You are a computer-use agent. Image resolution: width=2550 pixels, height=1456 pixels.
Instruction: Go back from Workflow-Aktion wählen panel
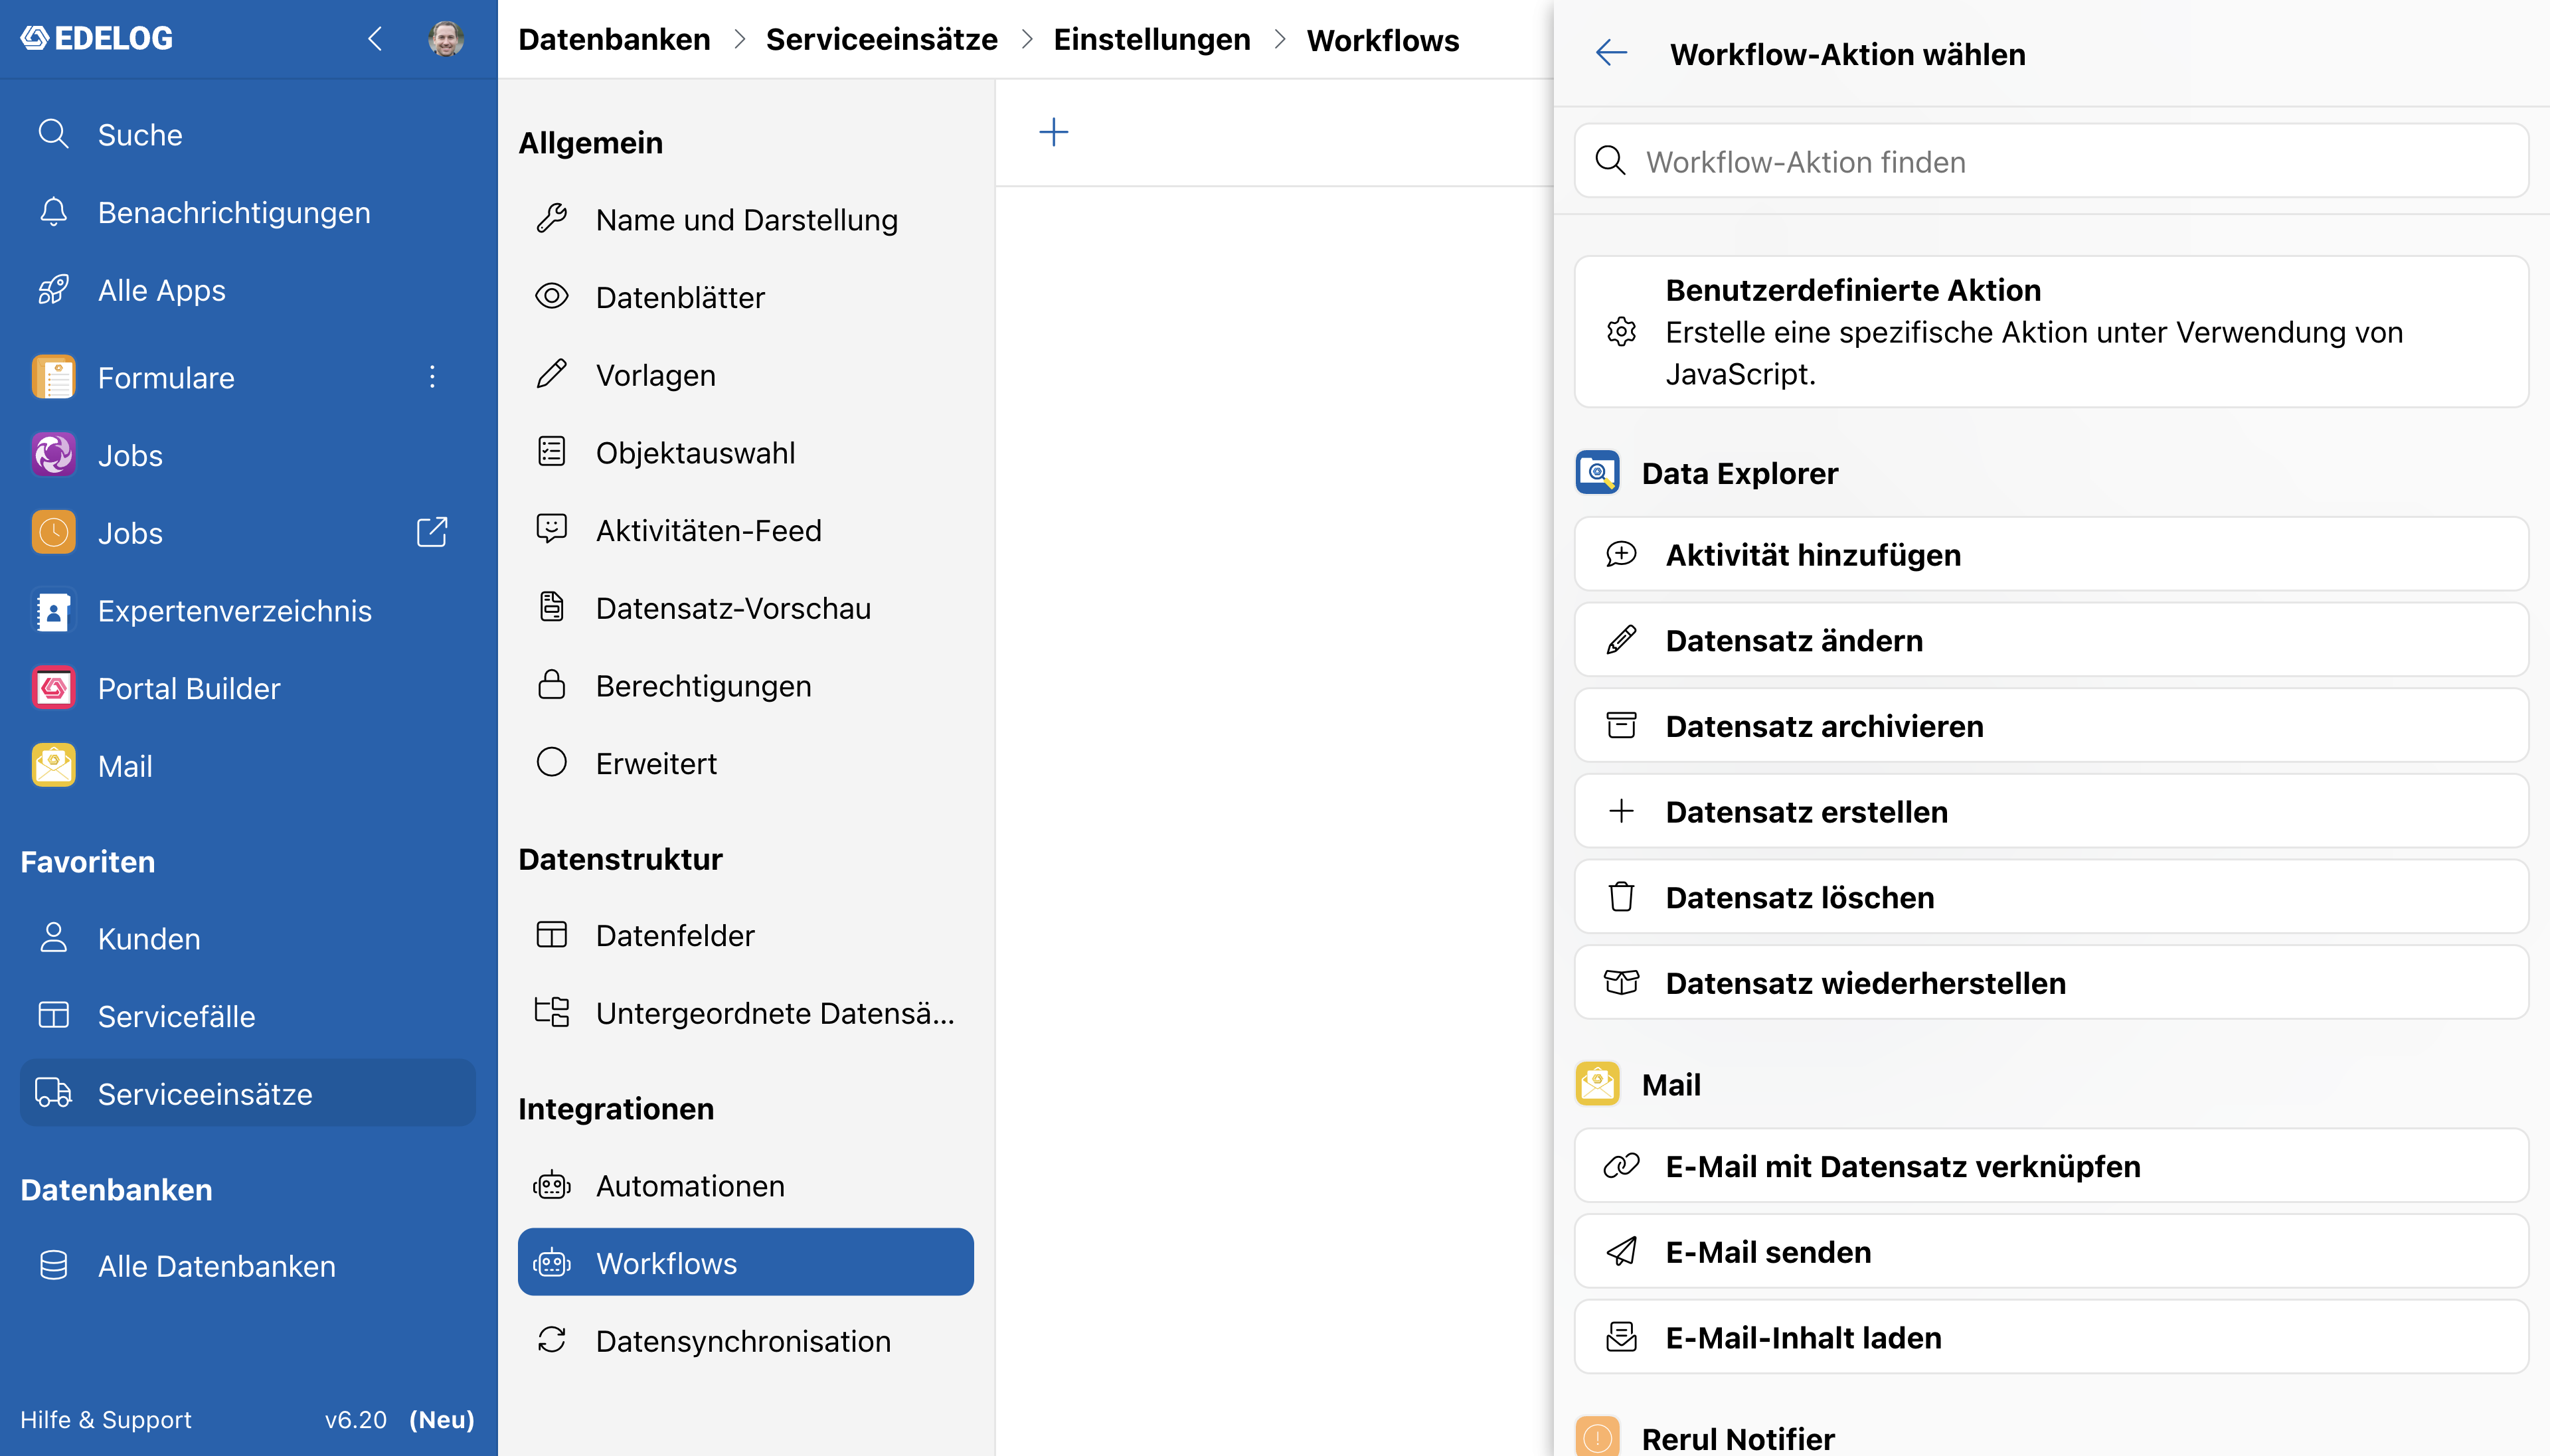tap(1611, 53)
